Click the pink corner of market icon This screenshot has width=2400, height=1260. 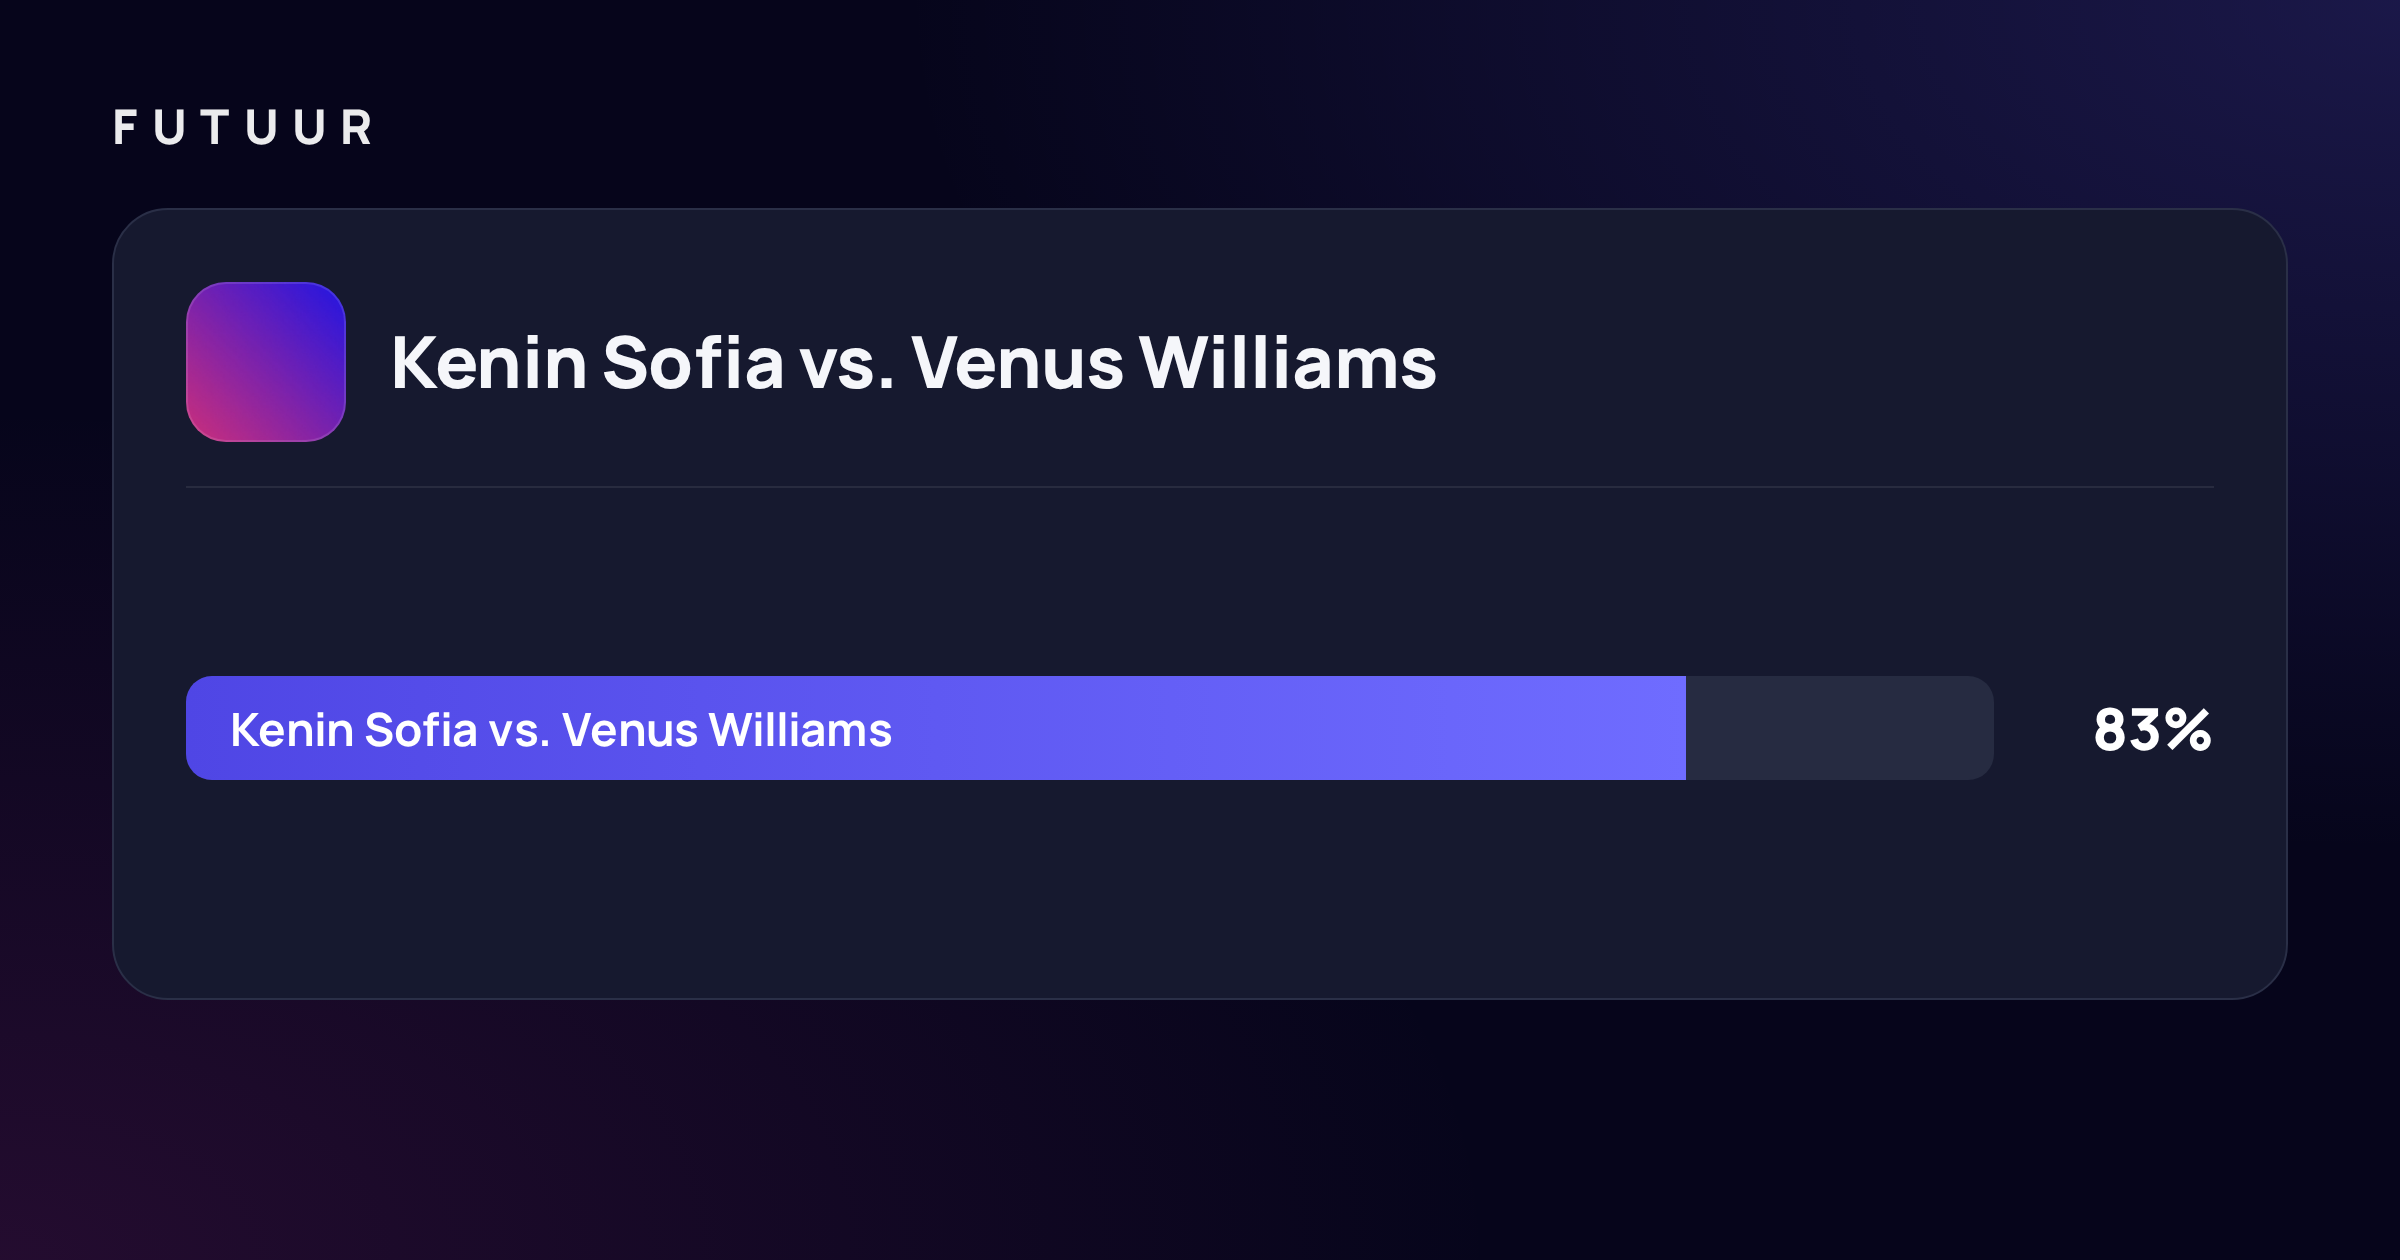pos(207,420)
